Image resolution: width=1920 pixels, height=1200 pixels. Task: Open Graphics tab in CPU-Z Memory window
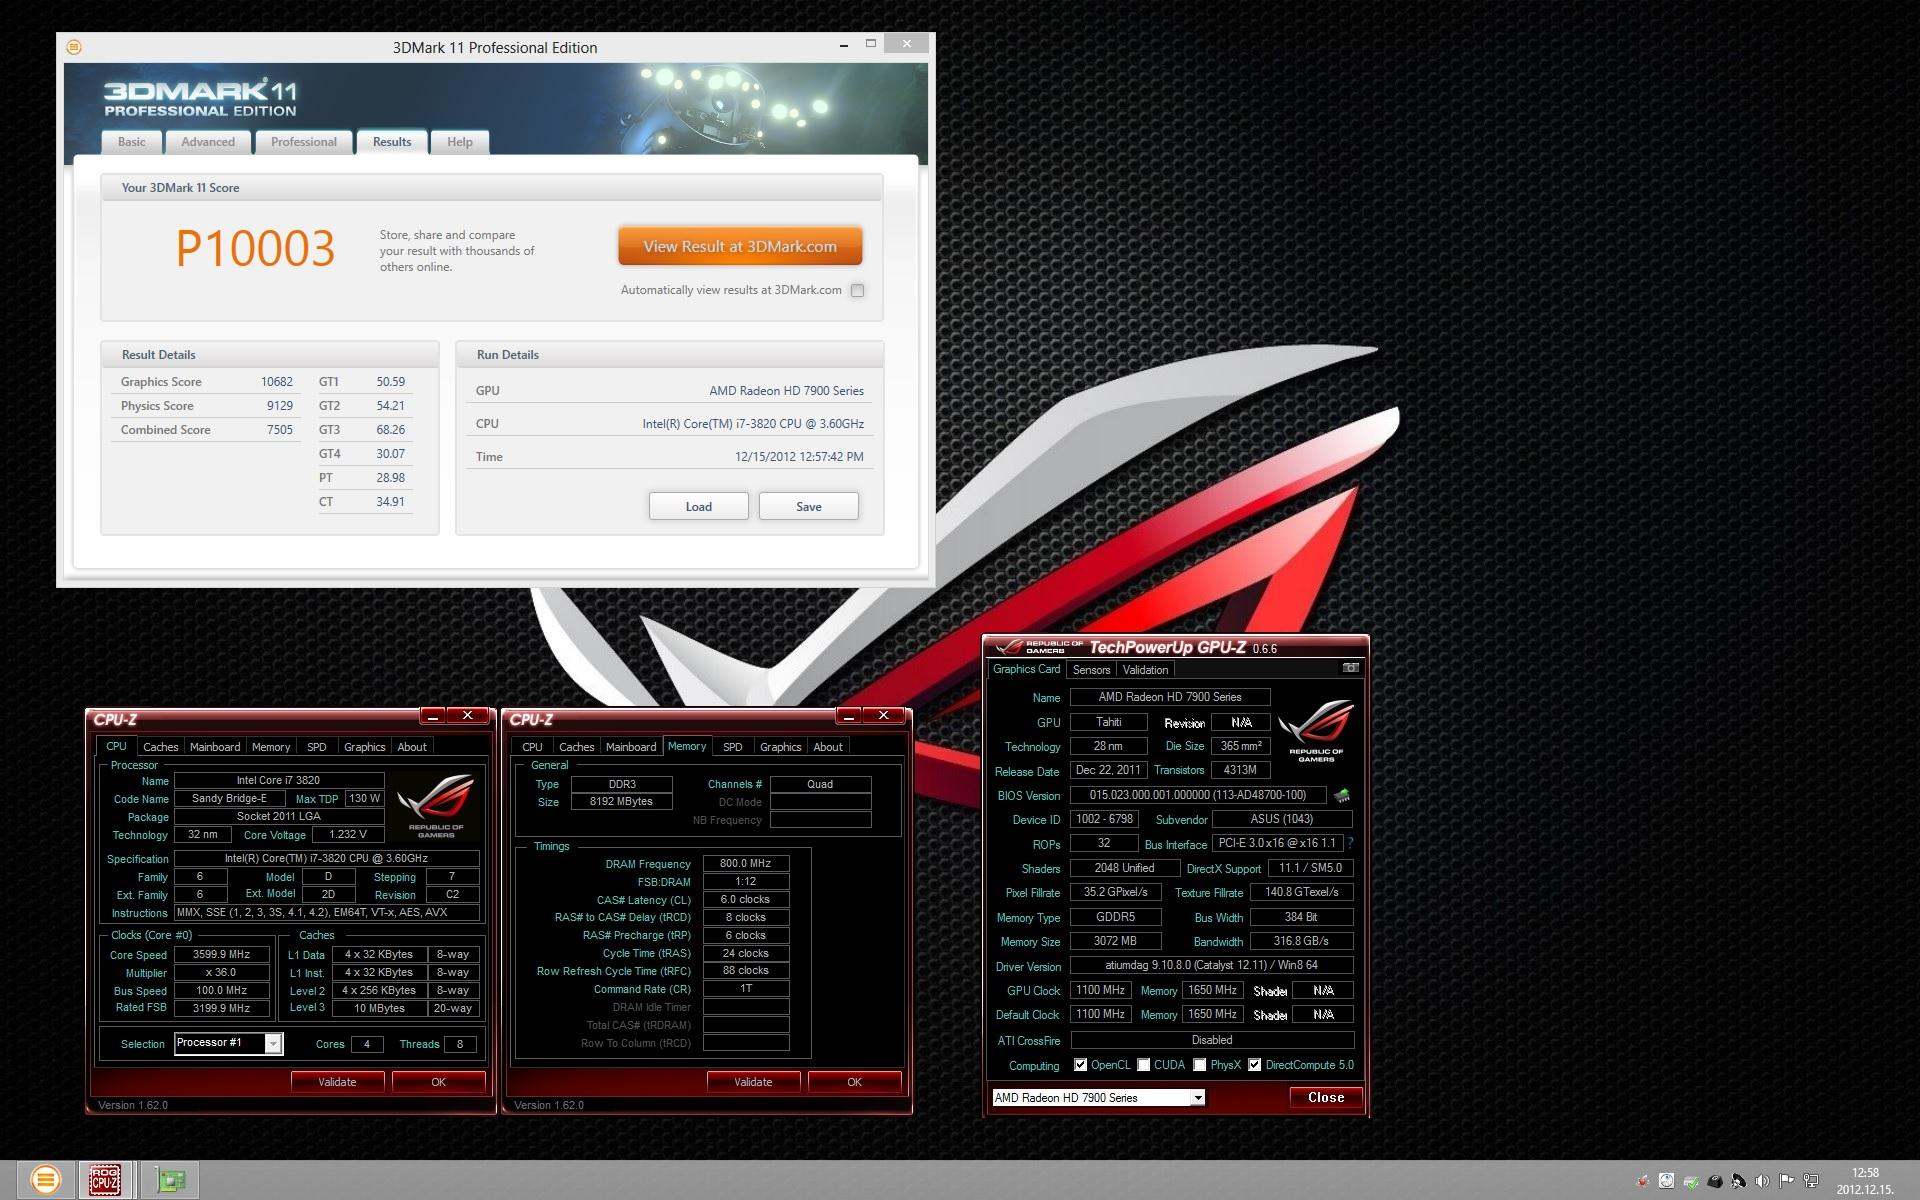coord(780,747)
